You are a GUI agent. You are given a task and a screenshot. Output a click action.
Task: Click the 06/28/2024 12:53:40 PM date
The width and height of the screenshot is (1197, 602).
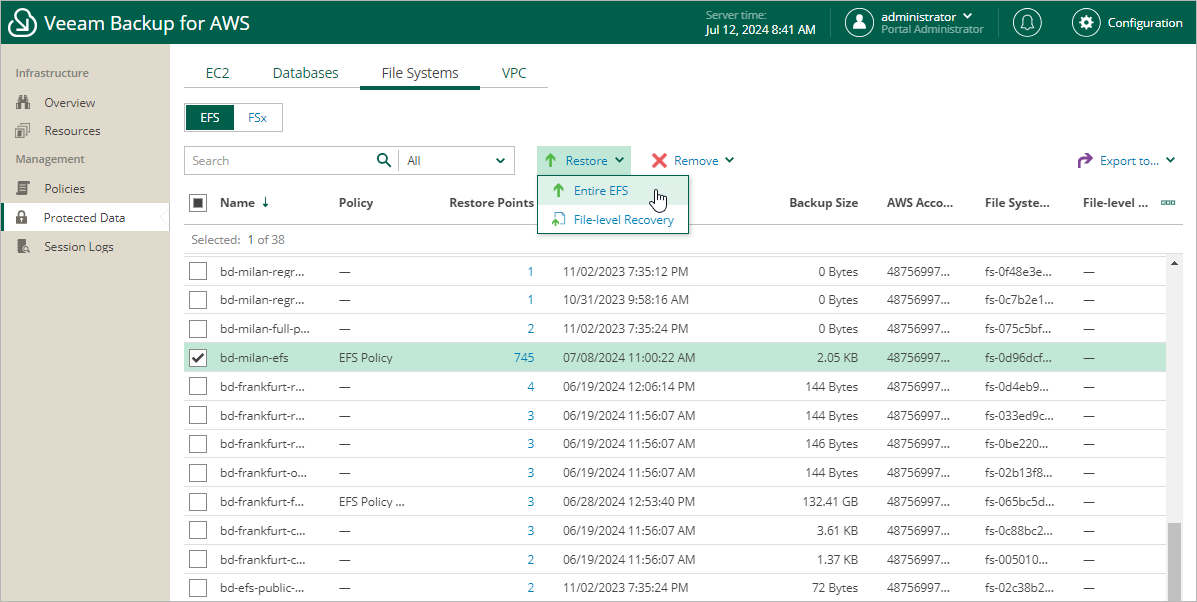(x=629, y=502)
